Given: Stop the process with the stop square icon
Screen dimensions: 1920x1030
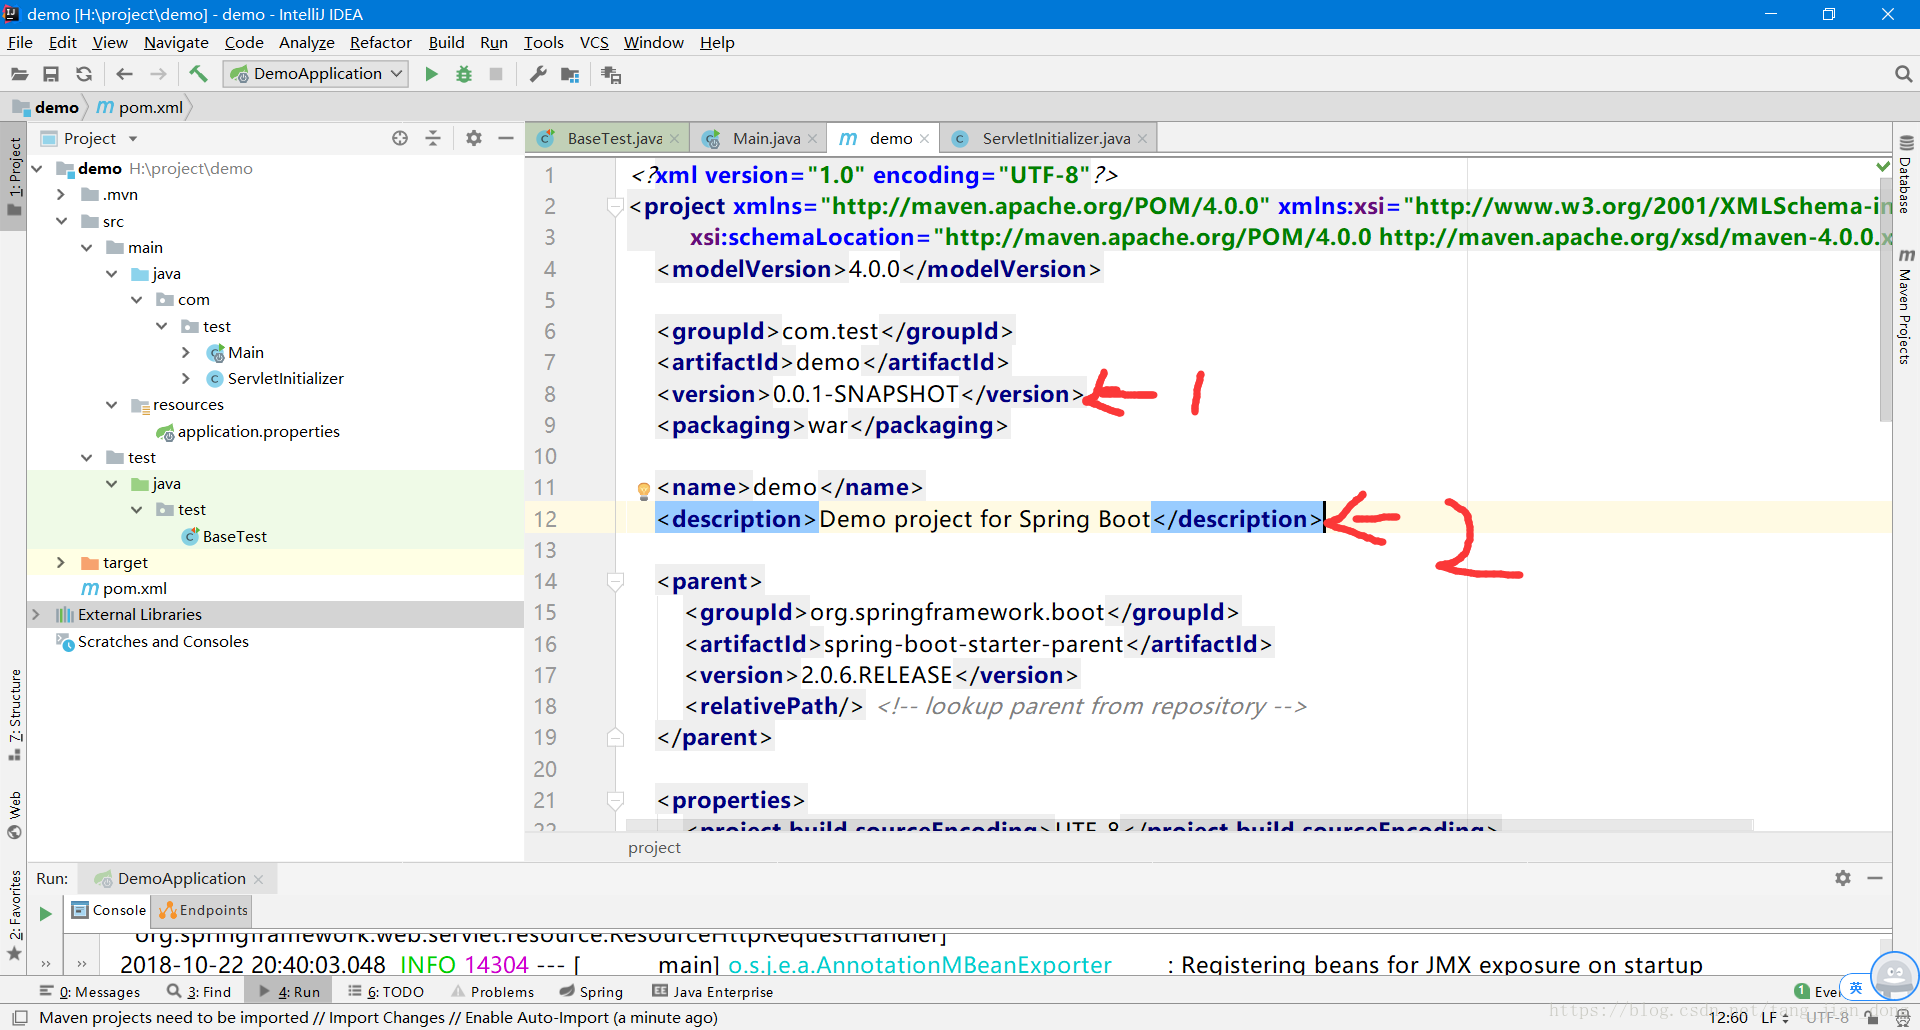Looking at the screenshot, I should [x=496, y=74].
